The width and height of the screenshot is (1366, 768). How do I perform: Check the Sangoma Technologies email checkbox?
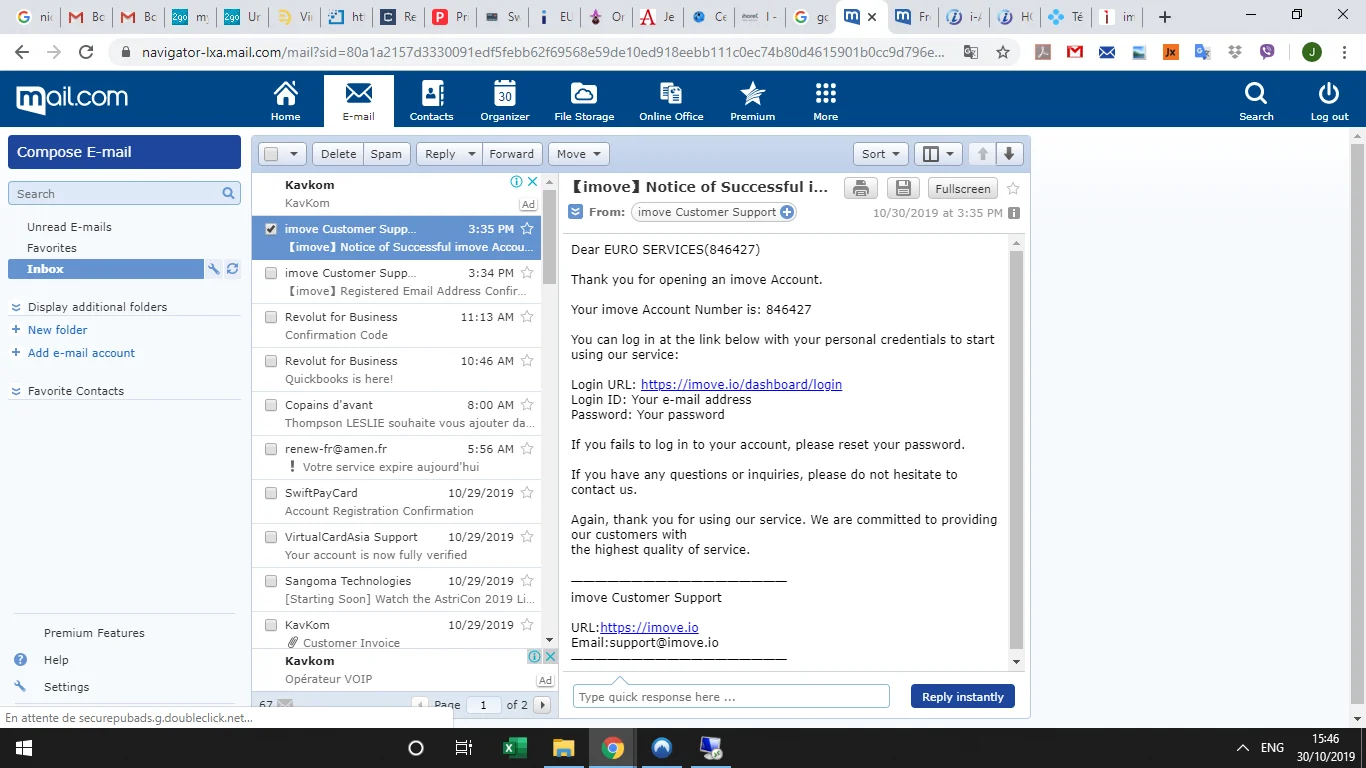click(x=271, y=581)
